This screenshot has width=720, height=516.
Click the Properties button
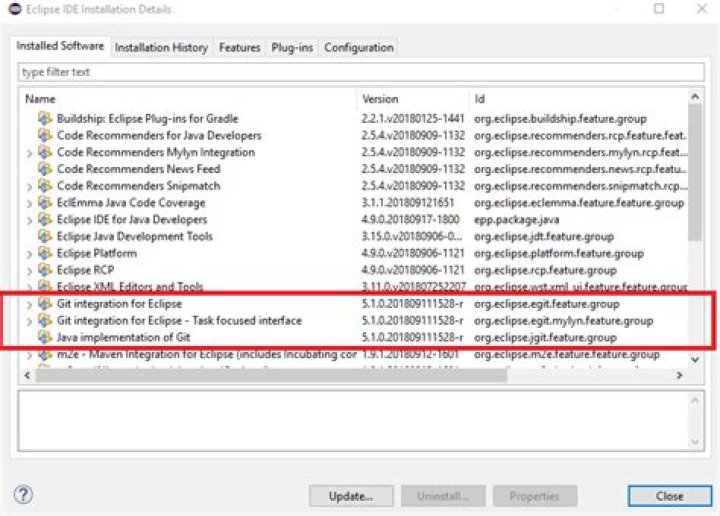[534, 496]
